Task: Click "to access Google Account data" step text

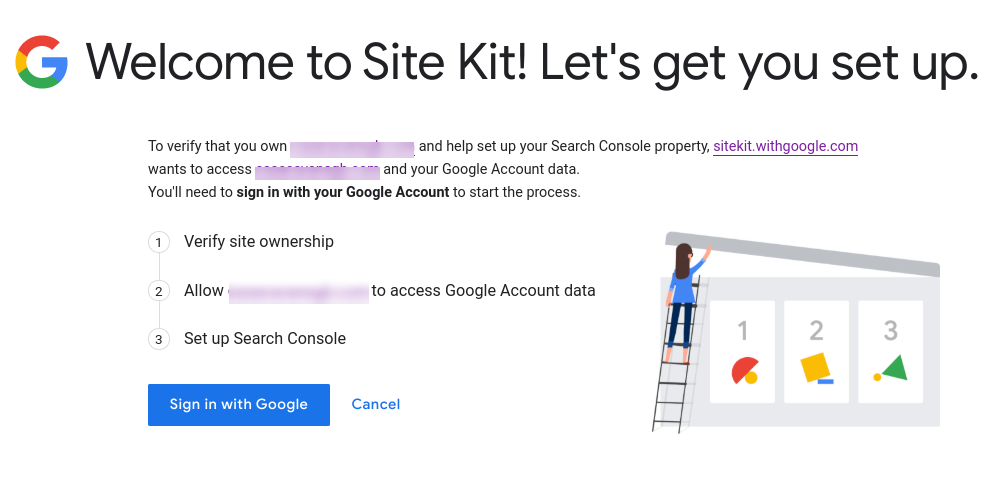Action: pyautogui.click(x=483, y=291)
